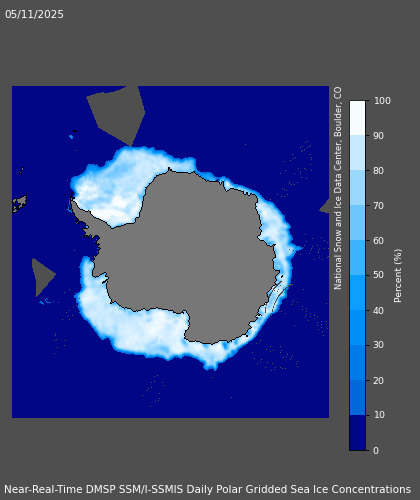Click the small gray triangle at right map edge
This screenshot has height=500, width=420.
pos(325,206)
